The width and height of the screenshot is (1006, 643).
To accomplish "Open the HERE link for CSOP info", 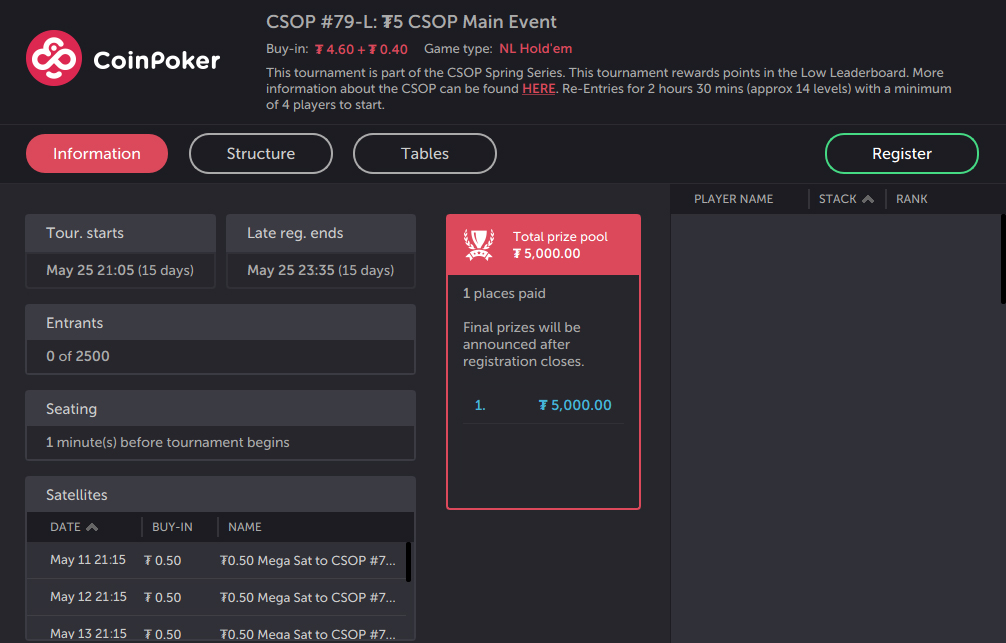I will pyautogui.click(x=538, y=89).
